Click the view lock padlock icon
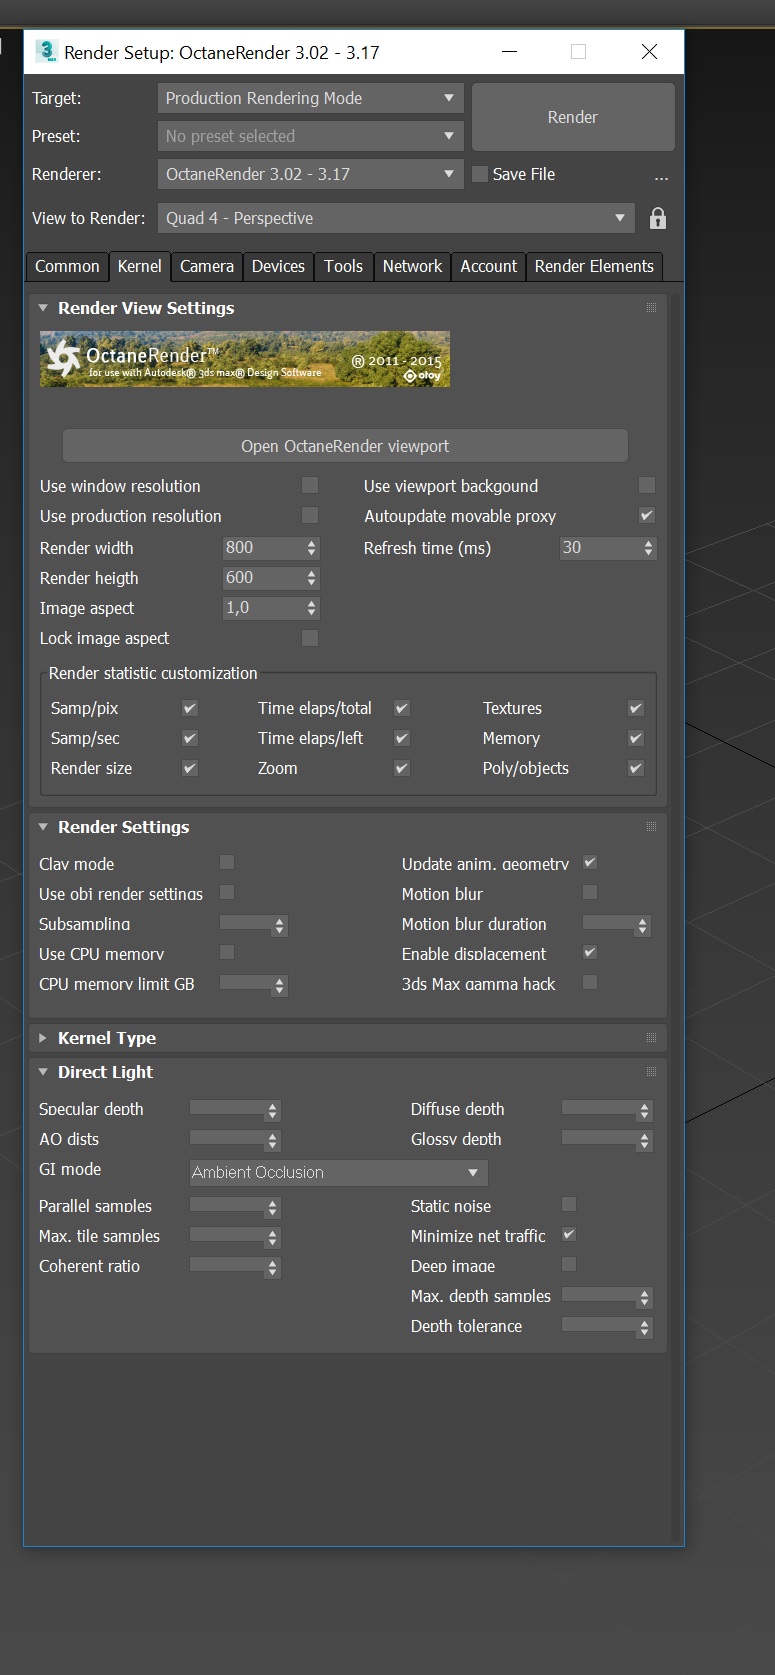The image size is (775, 1675). pos(657,218)
